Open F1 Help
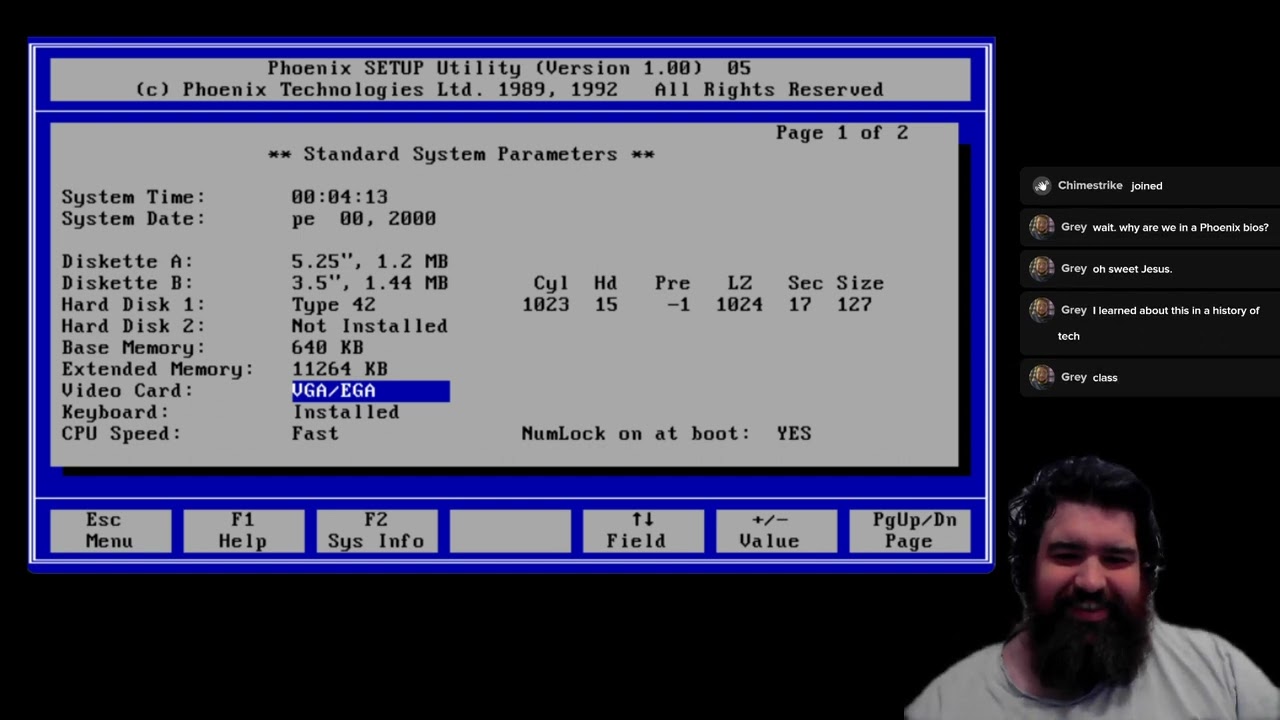This screenshot has width=1280, height=720. point(243,531)
